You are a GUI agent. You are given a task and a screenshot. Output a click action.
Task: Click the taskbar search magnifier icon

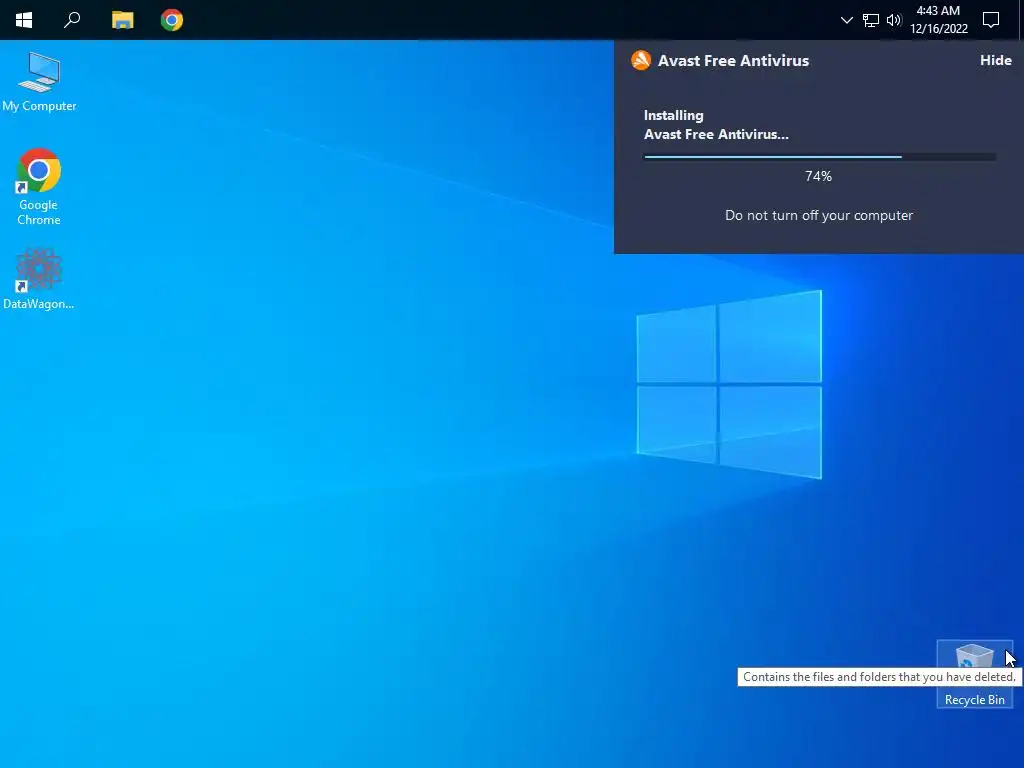coord(72,20)
